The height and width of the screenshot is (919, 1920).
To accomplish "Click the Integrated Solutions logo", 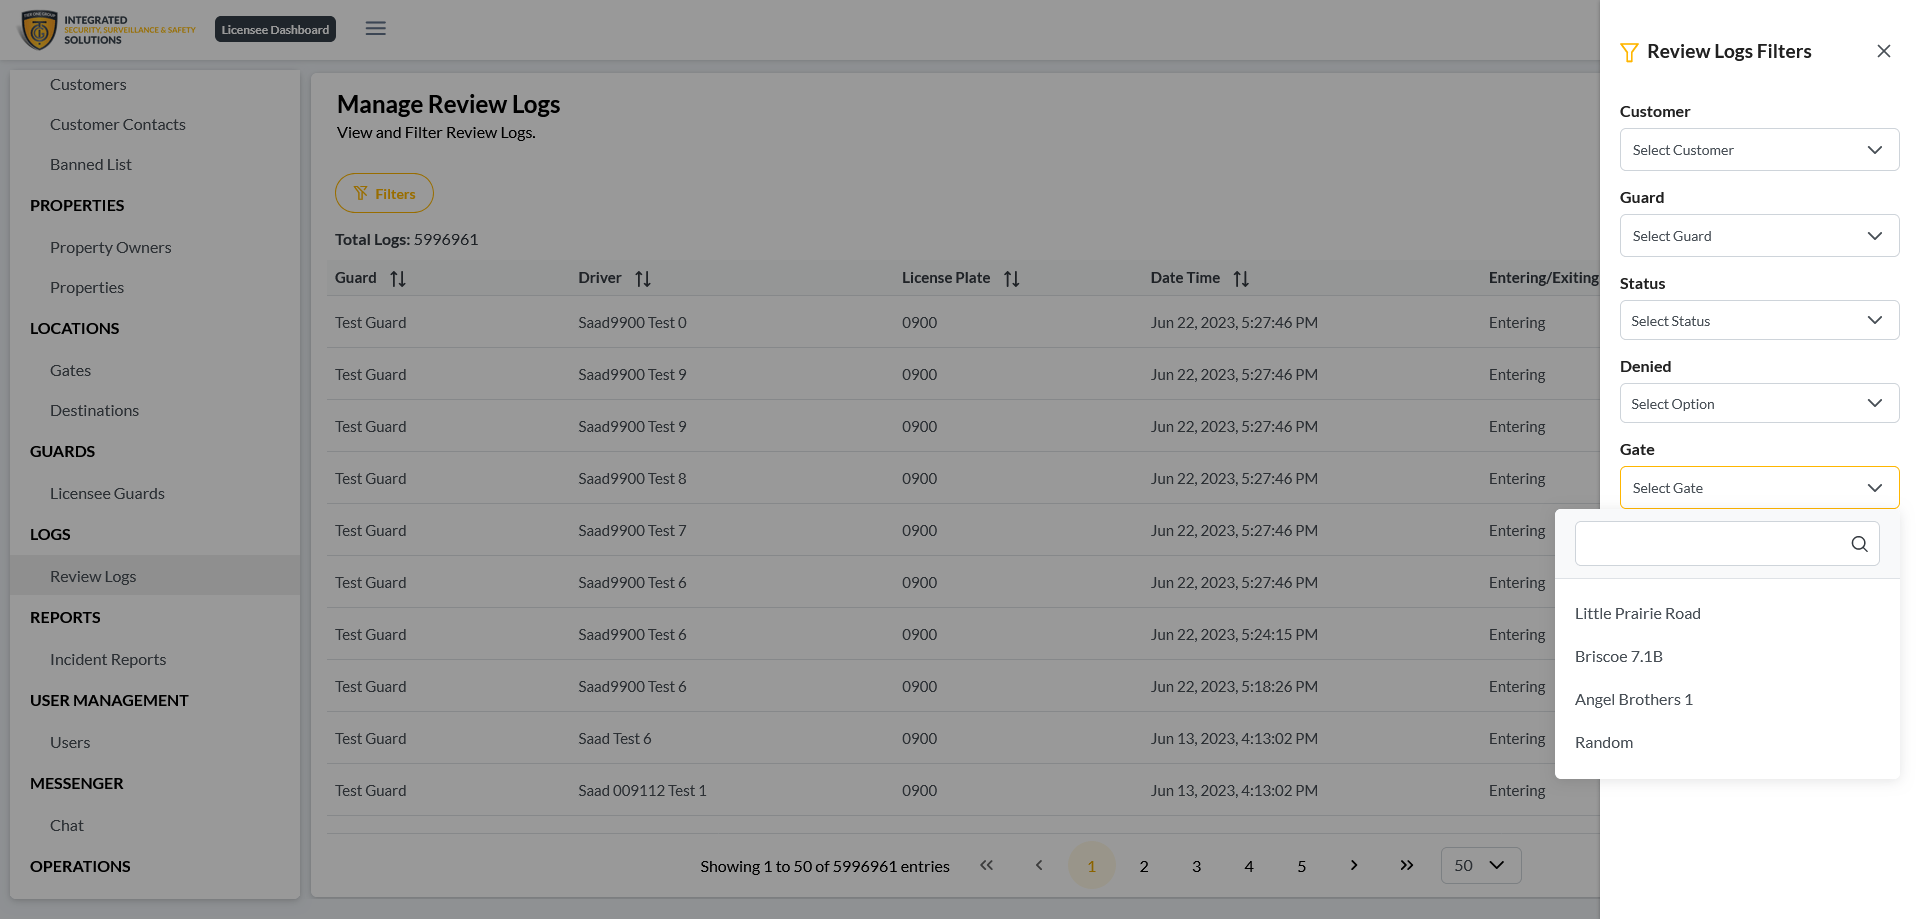I will [x=108, y=30].
